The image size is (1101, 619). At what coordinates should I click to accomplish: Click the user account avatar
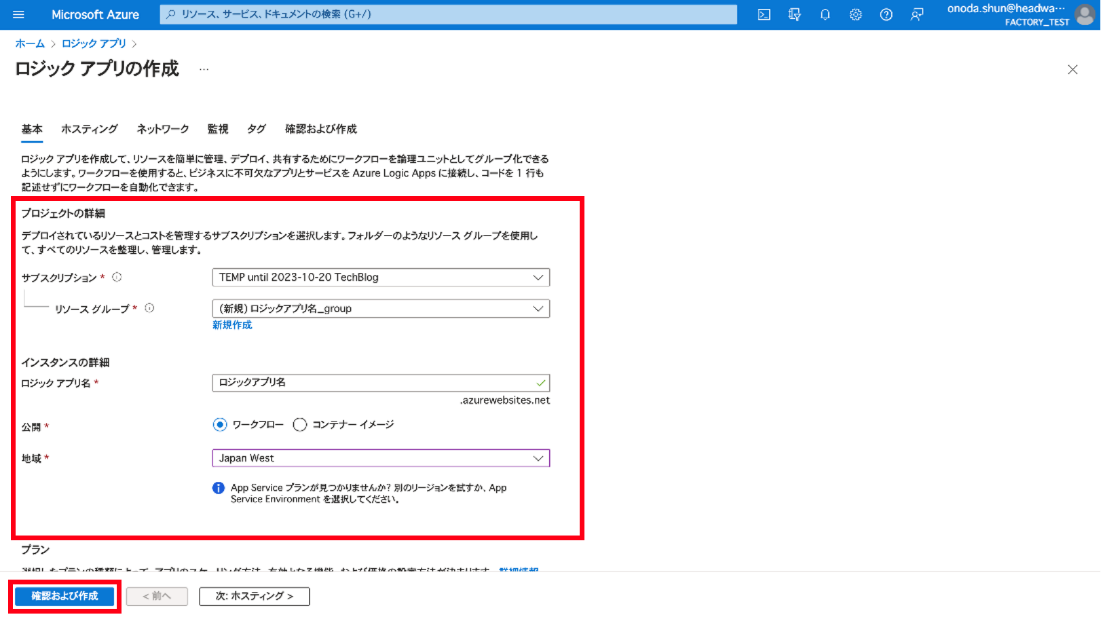coord(1084,14)
